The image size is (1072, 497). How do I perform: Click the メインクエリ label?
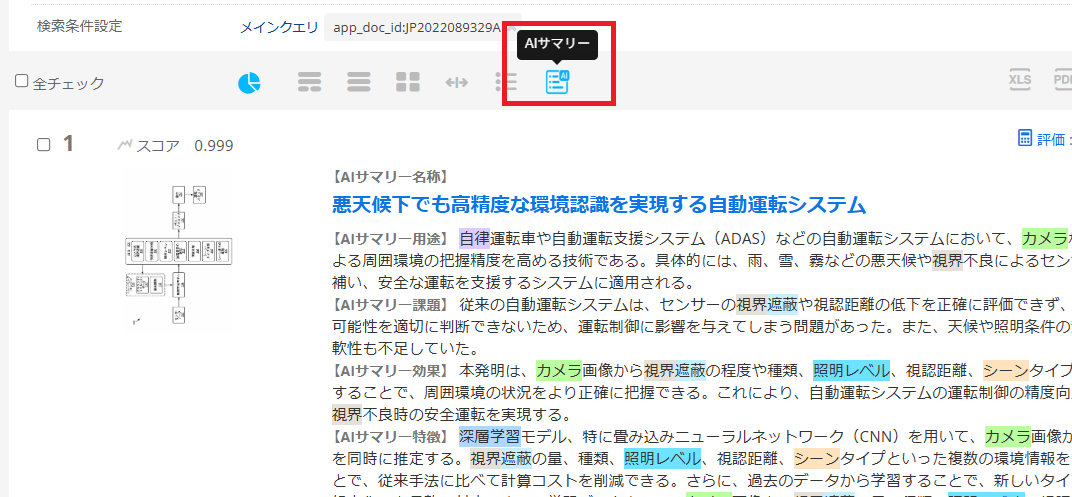(277, 27)
